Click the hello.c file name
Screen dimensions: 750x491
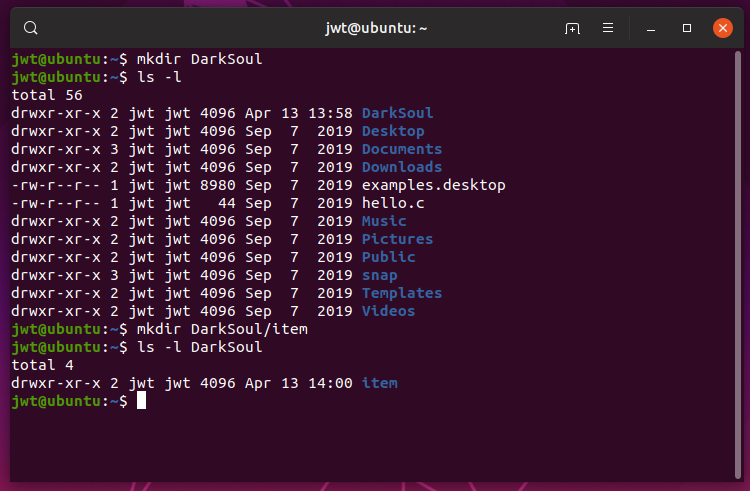click(x=393, y=203)
